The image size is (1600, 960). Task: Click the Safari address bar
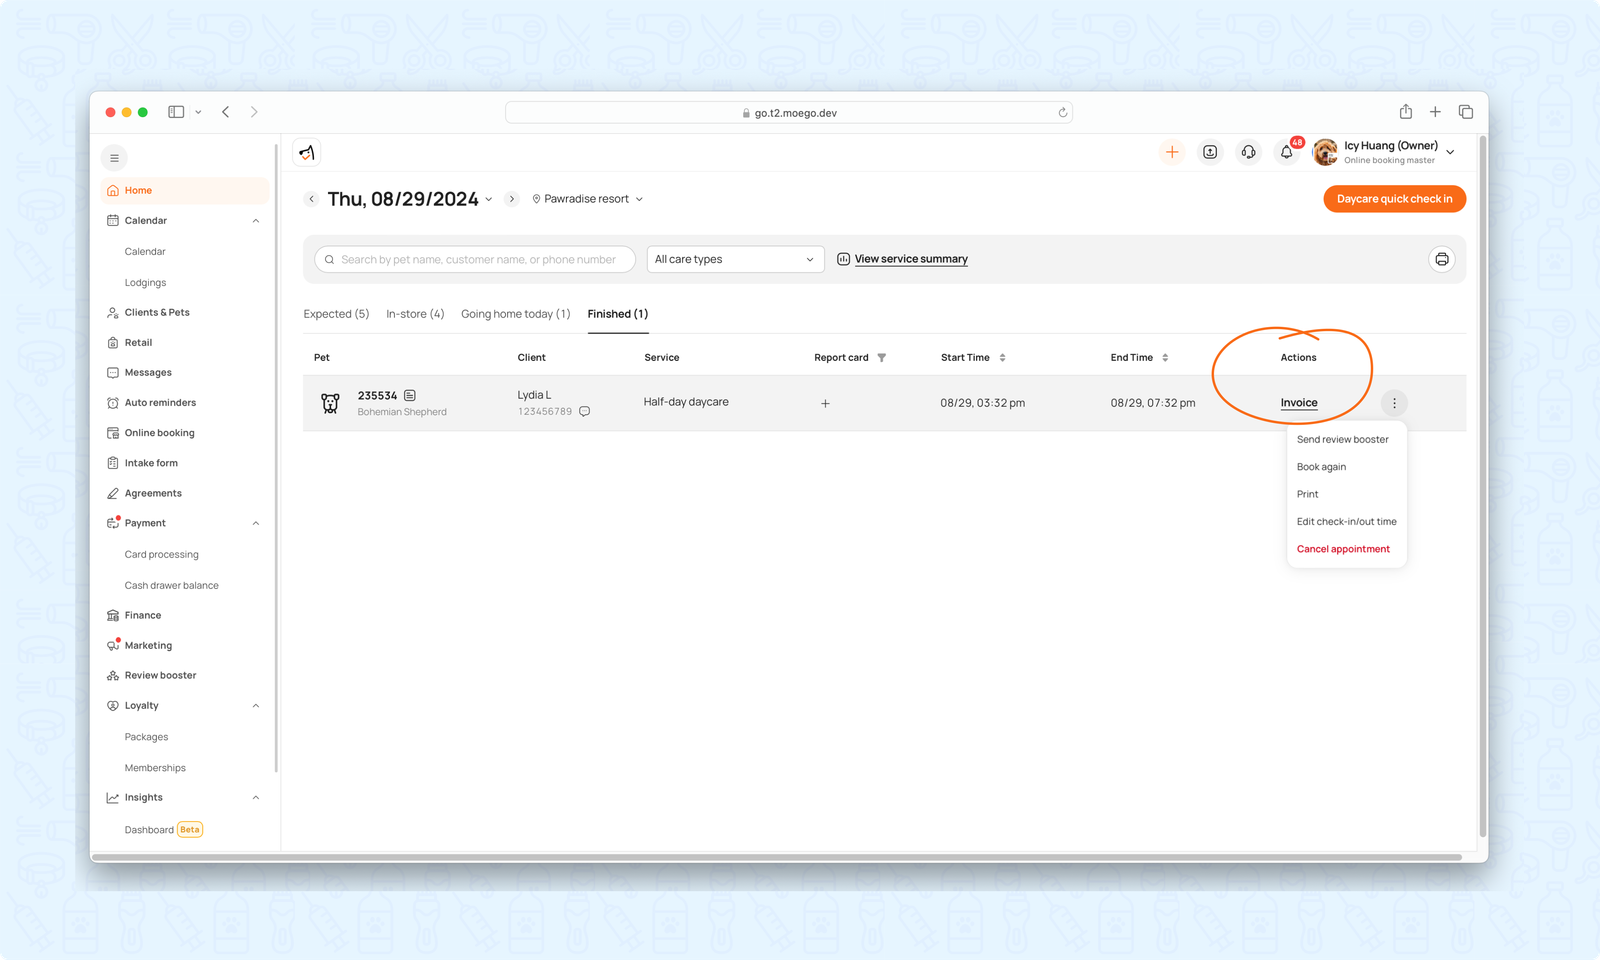click(x=789, y=113)
